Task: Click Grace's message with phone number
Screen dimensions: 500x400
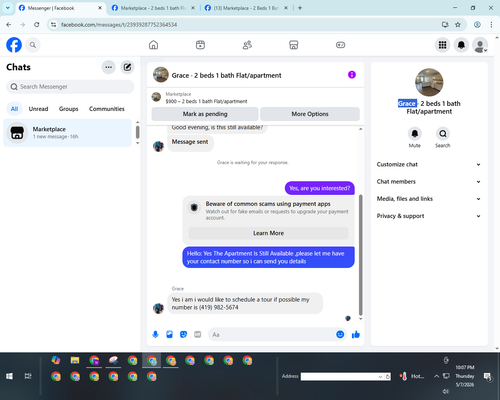Action: (x=245, y=303)
